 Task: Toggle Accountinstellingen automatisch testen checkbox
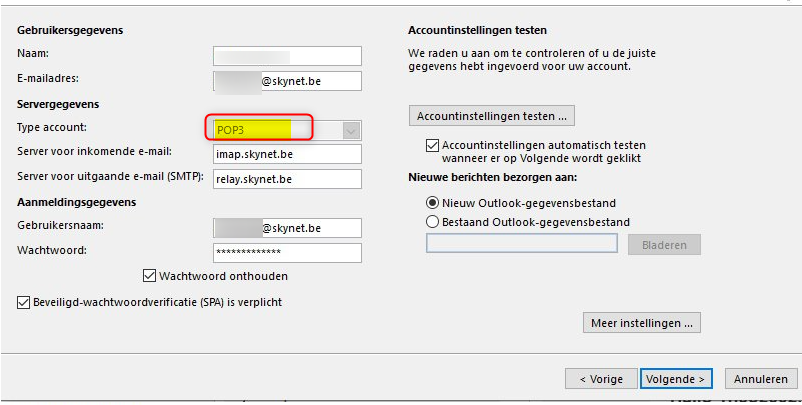coord(433,145)
